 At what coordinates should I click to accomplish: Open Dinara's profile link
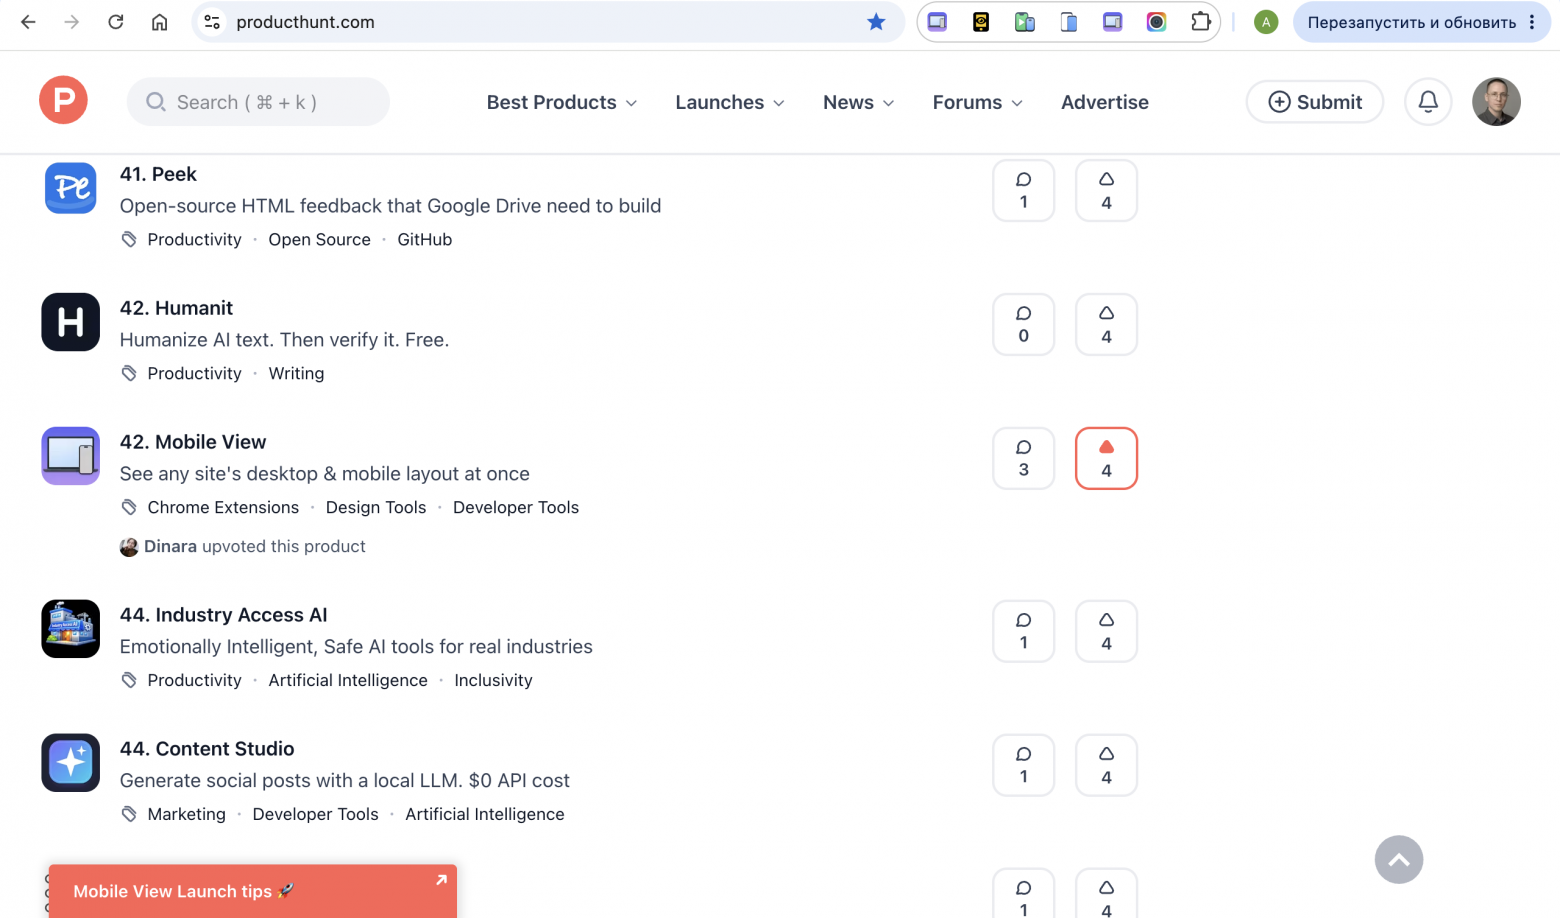click(x=170, y=546)
